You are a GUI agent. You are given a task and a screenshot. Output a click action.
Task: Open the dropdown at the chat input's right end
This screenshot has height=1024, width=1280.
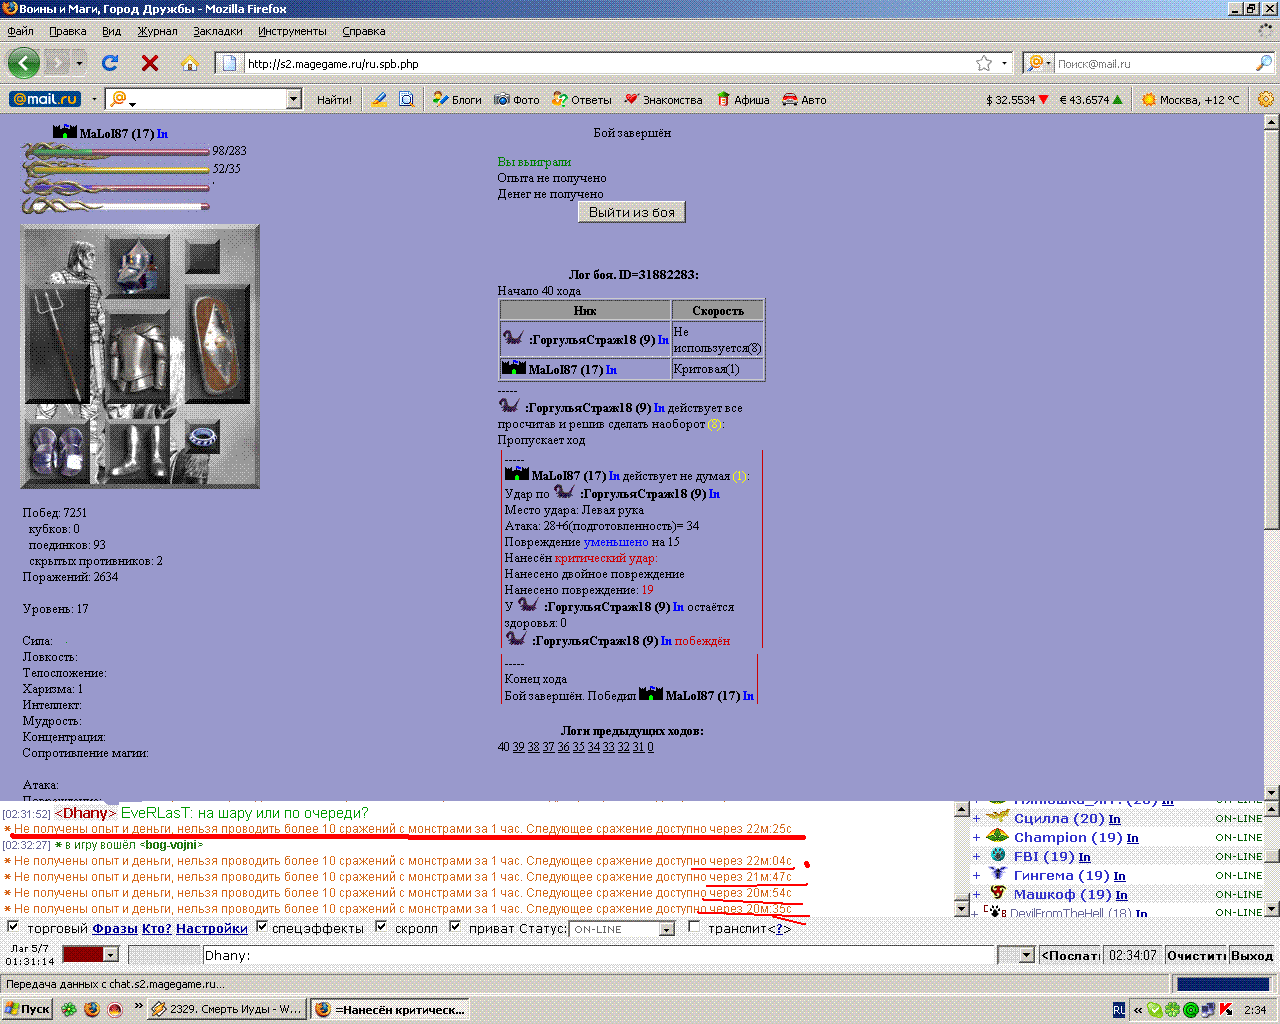pyautogui.click(x=1026, y=955)
